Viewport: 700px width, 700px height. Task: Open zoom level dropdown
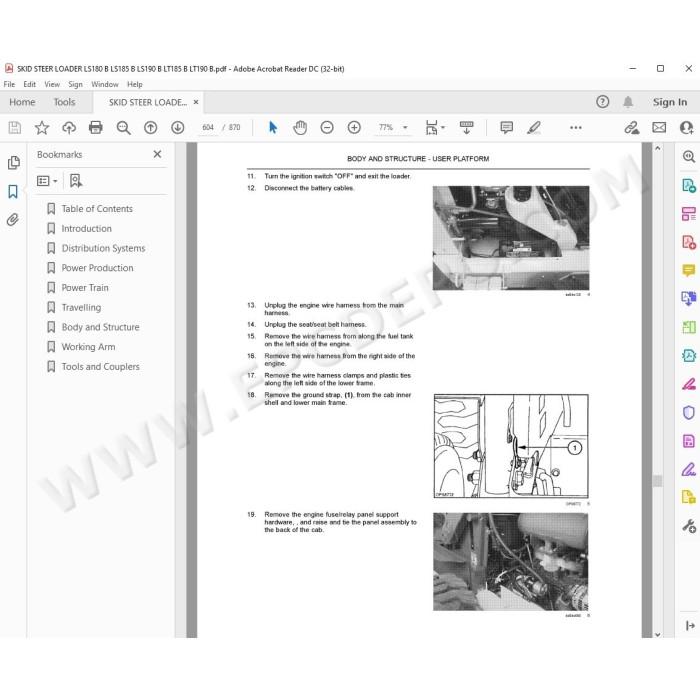tap(405, 128)
